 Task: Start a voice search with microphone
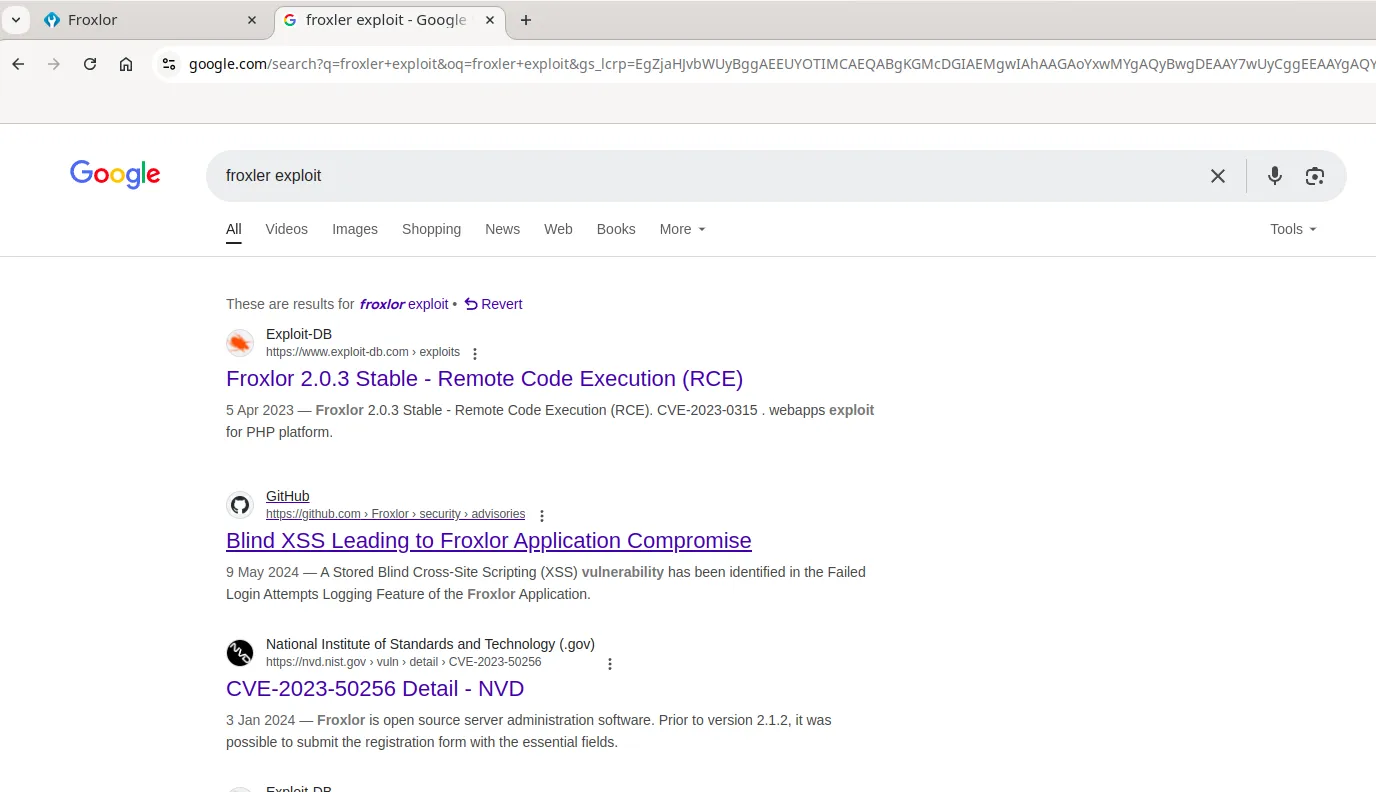(x=1275, y=176)
